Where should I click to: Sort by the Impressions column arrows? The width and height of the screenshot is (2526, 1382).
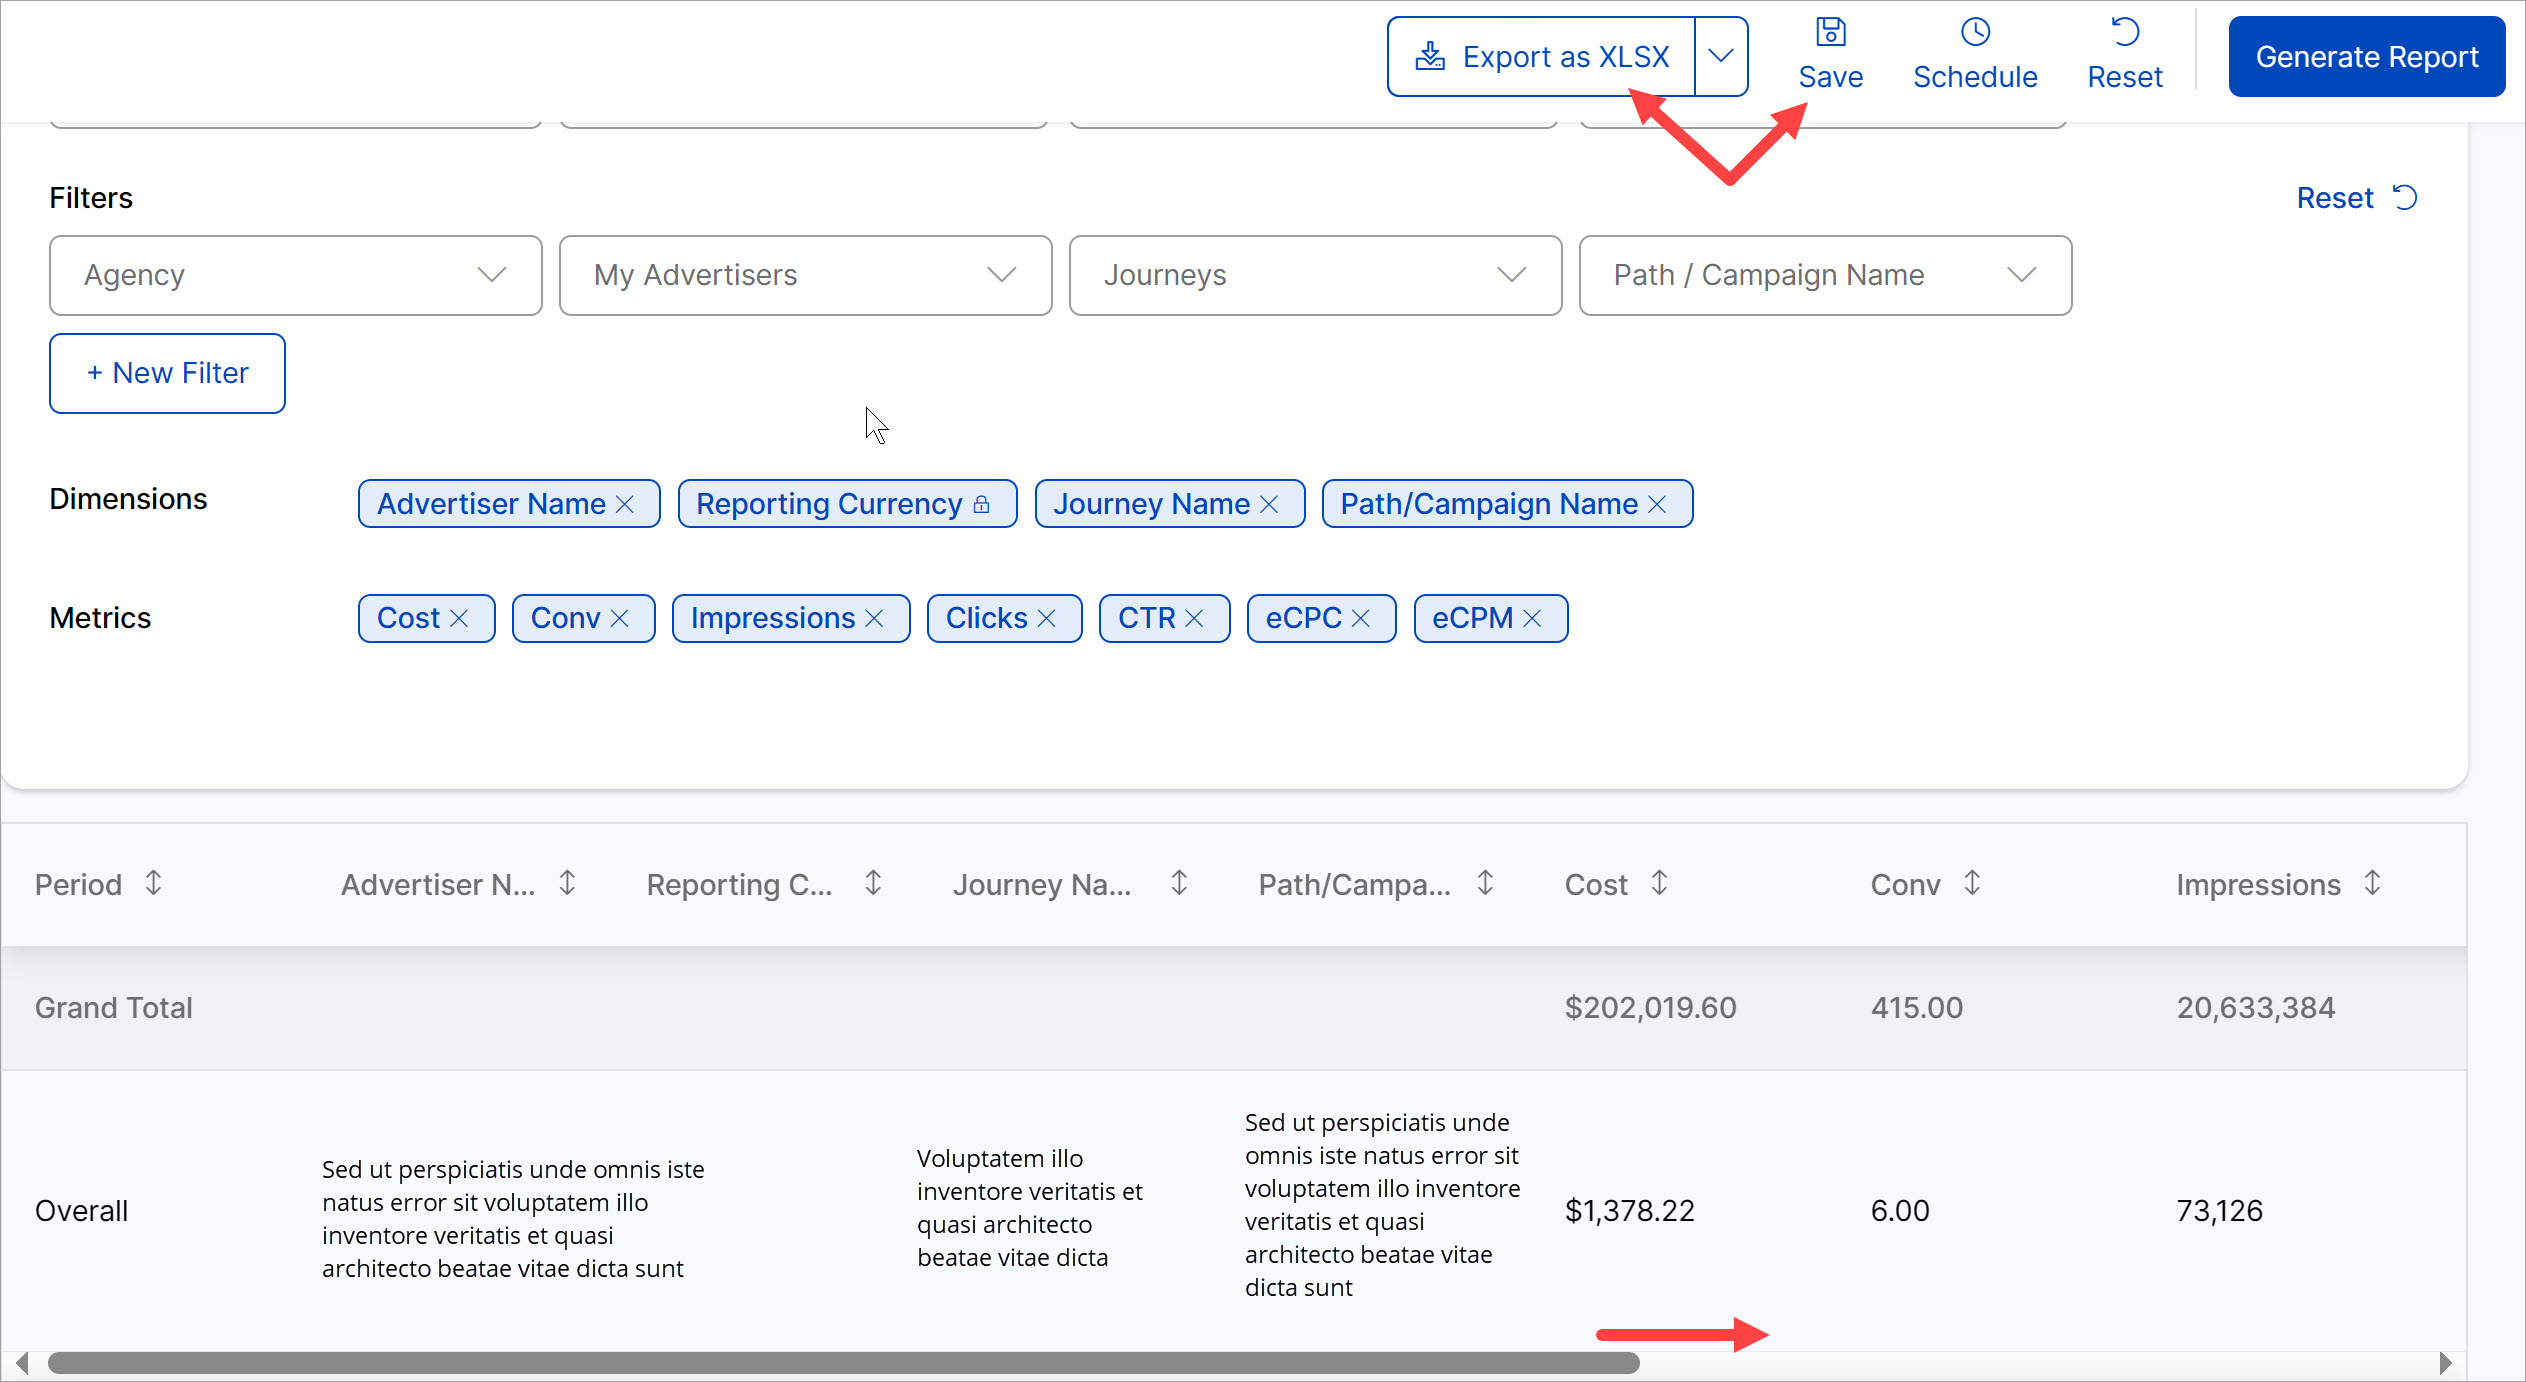tap(2372, 883)
